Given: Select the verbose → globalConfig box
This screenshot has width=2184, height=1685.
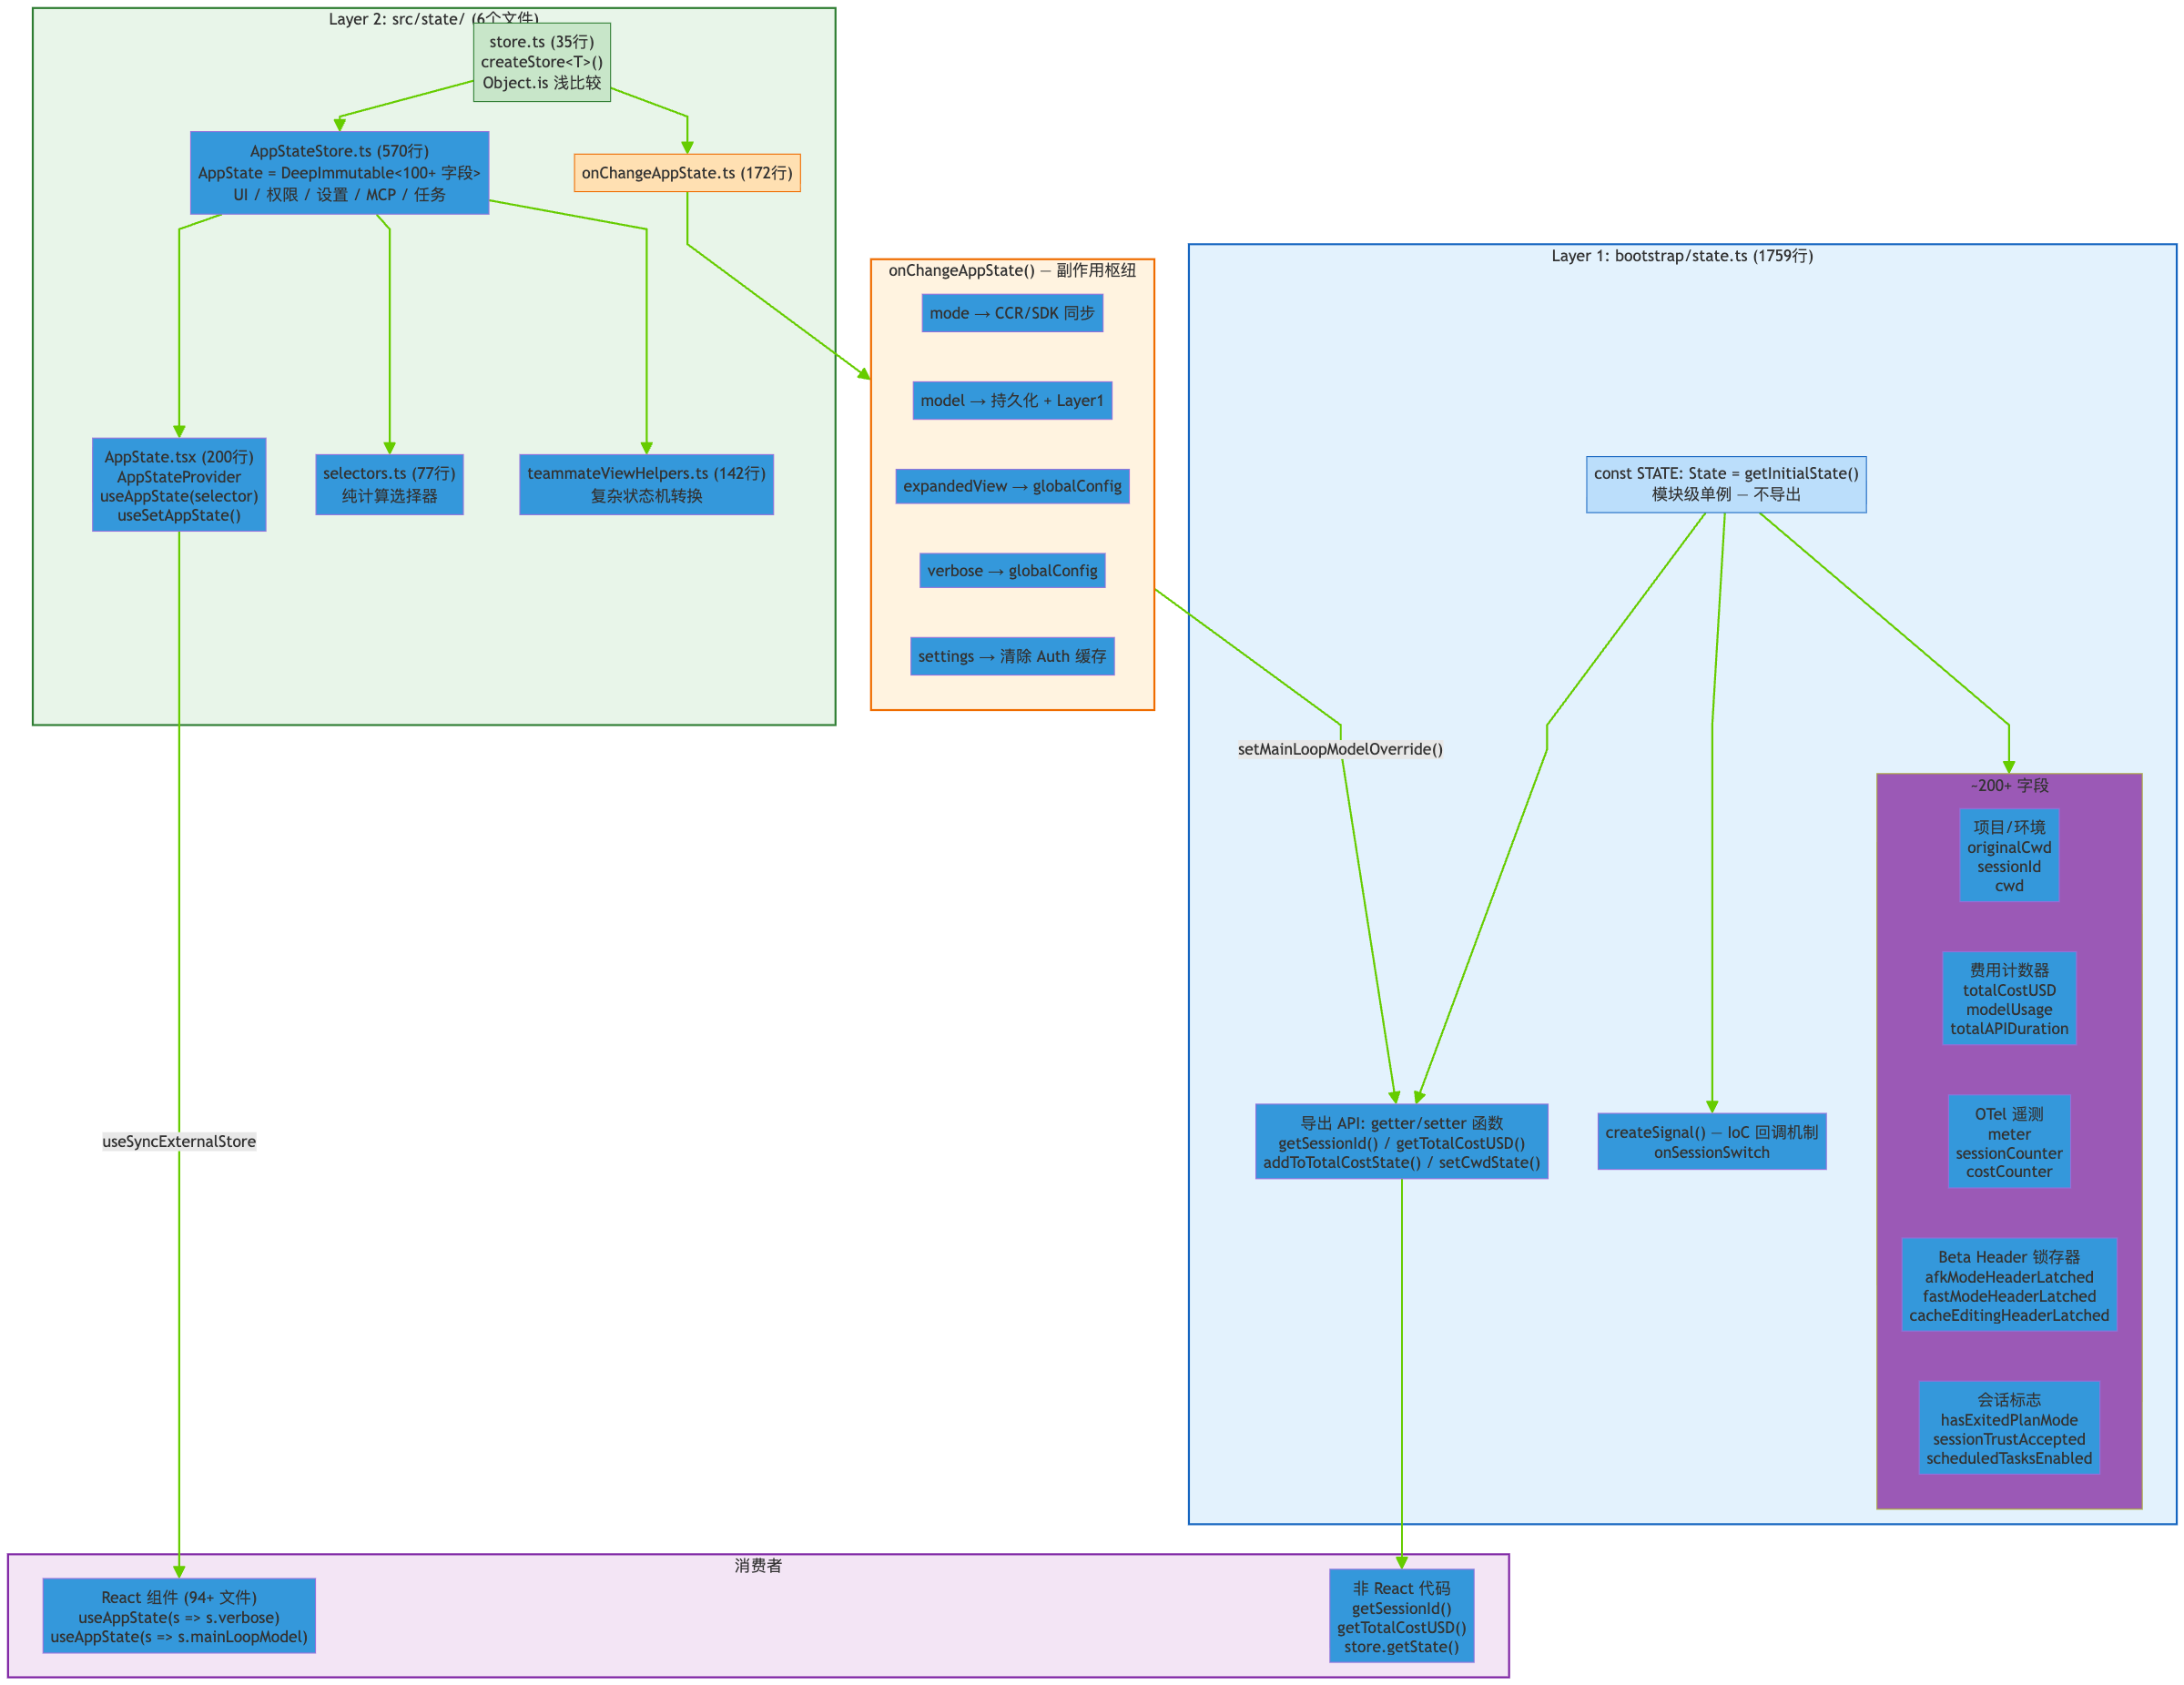Looking at the screenshot, I should coord(1012,571).
